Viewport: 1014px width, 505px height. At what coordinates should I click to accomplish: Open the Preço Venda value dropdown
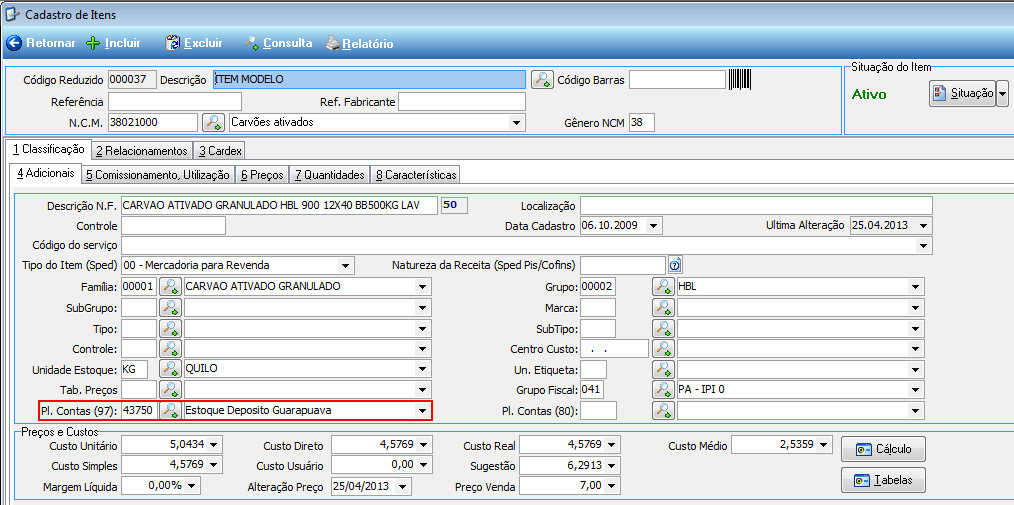(x=611, y=486)
